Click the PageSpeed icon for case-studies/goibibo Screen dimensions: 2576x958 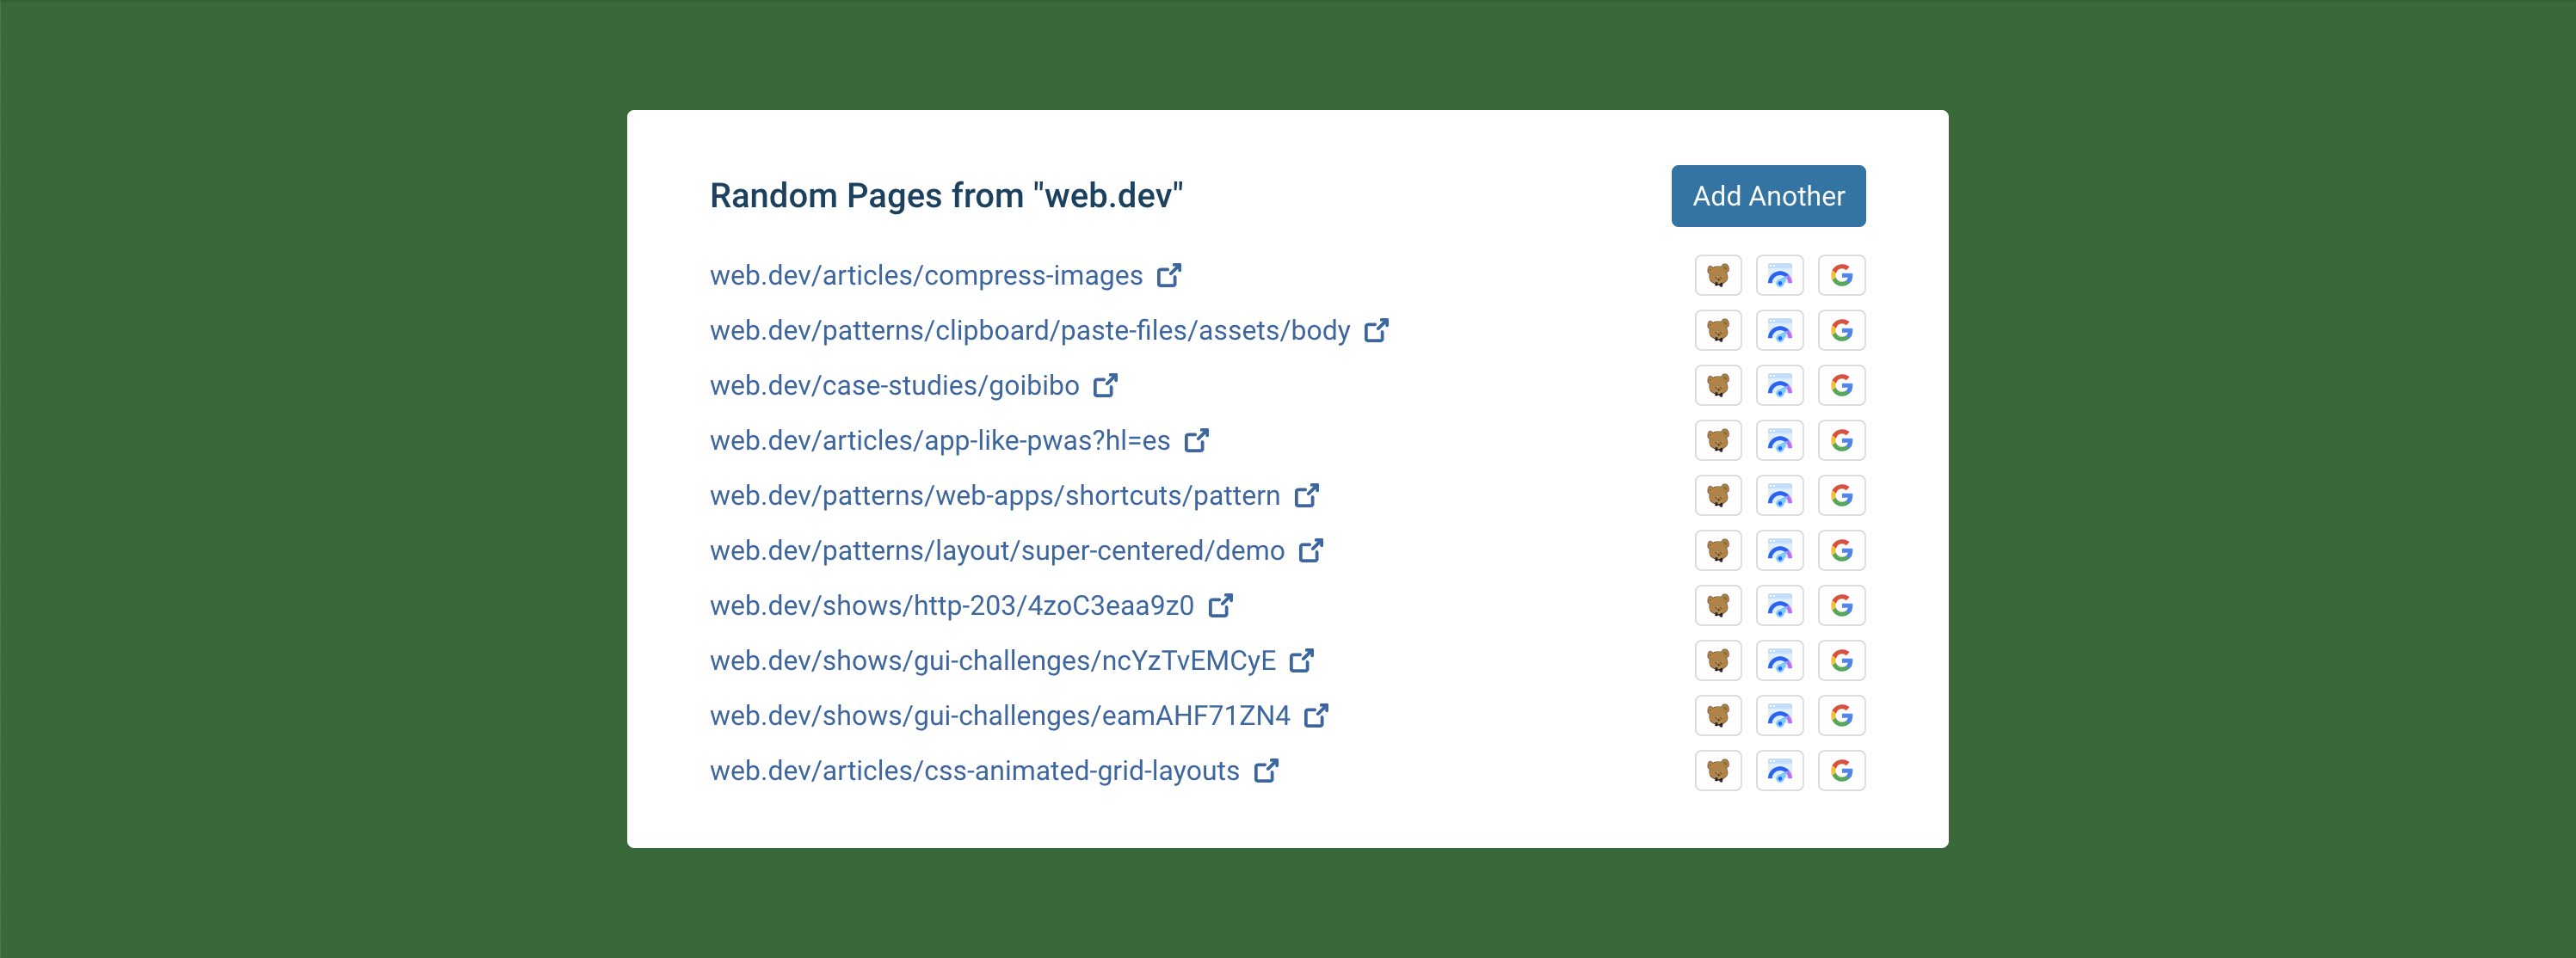coord(1780,385)
